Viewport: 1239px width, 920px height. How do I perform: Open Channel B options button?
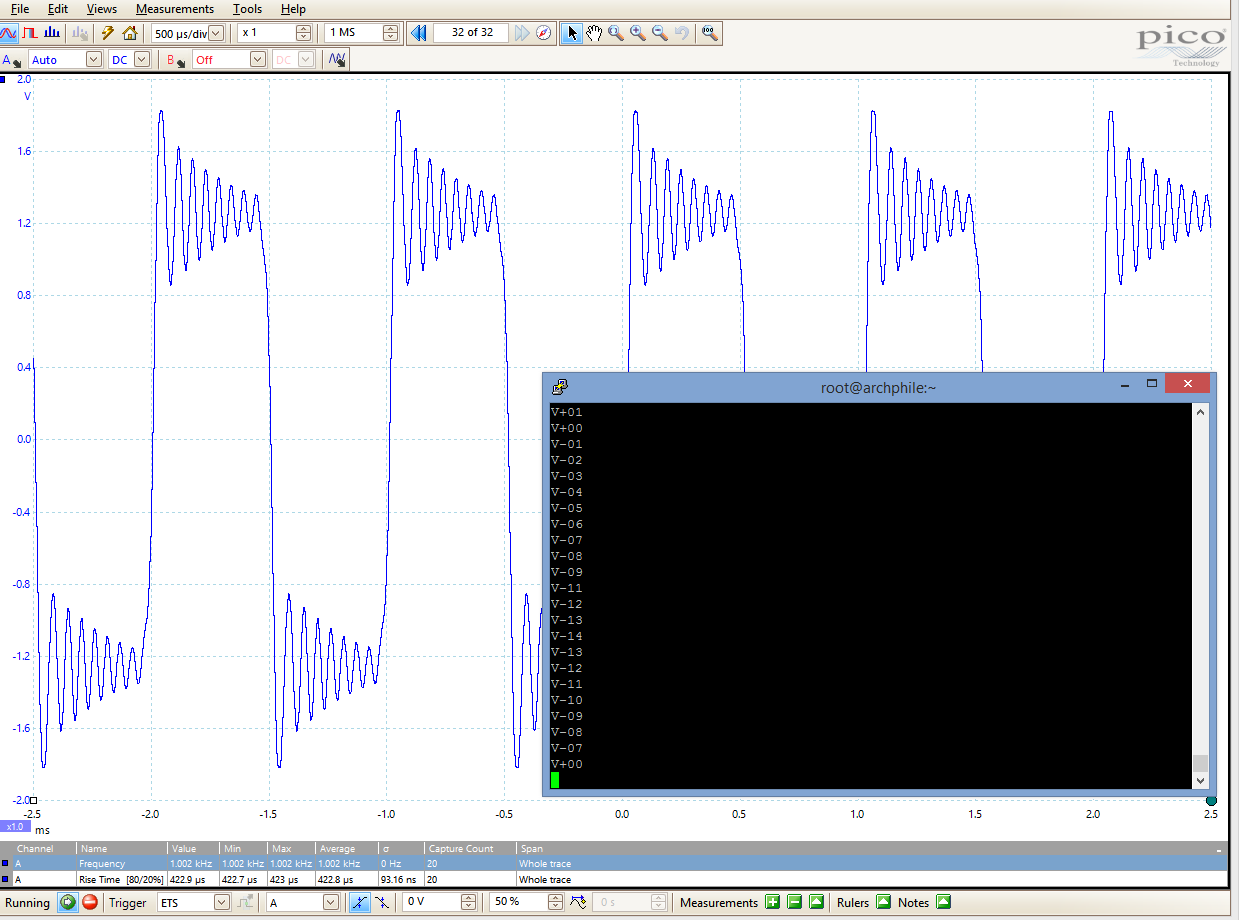[x=176, y=60]
